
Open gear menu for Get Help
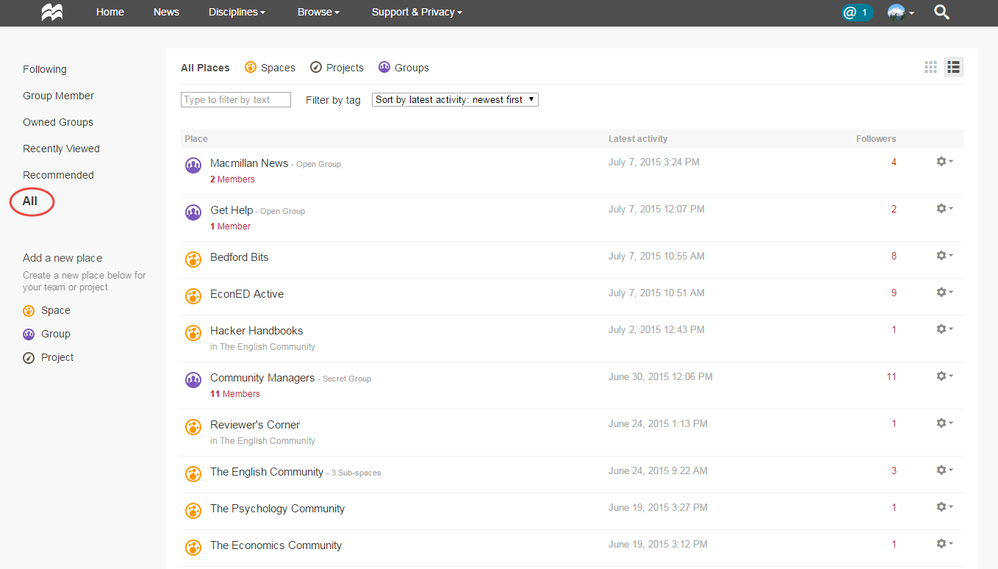(945, 208)
